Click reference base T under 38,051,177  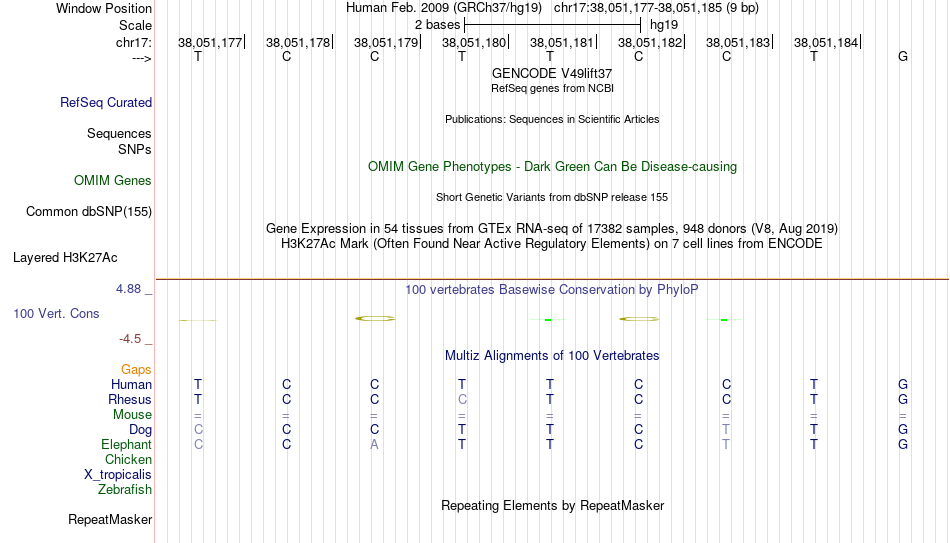pos(198,56)
